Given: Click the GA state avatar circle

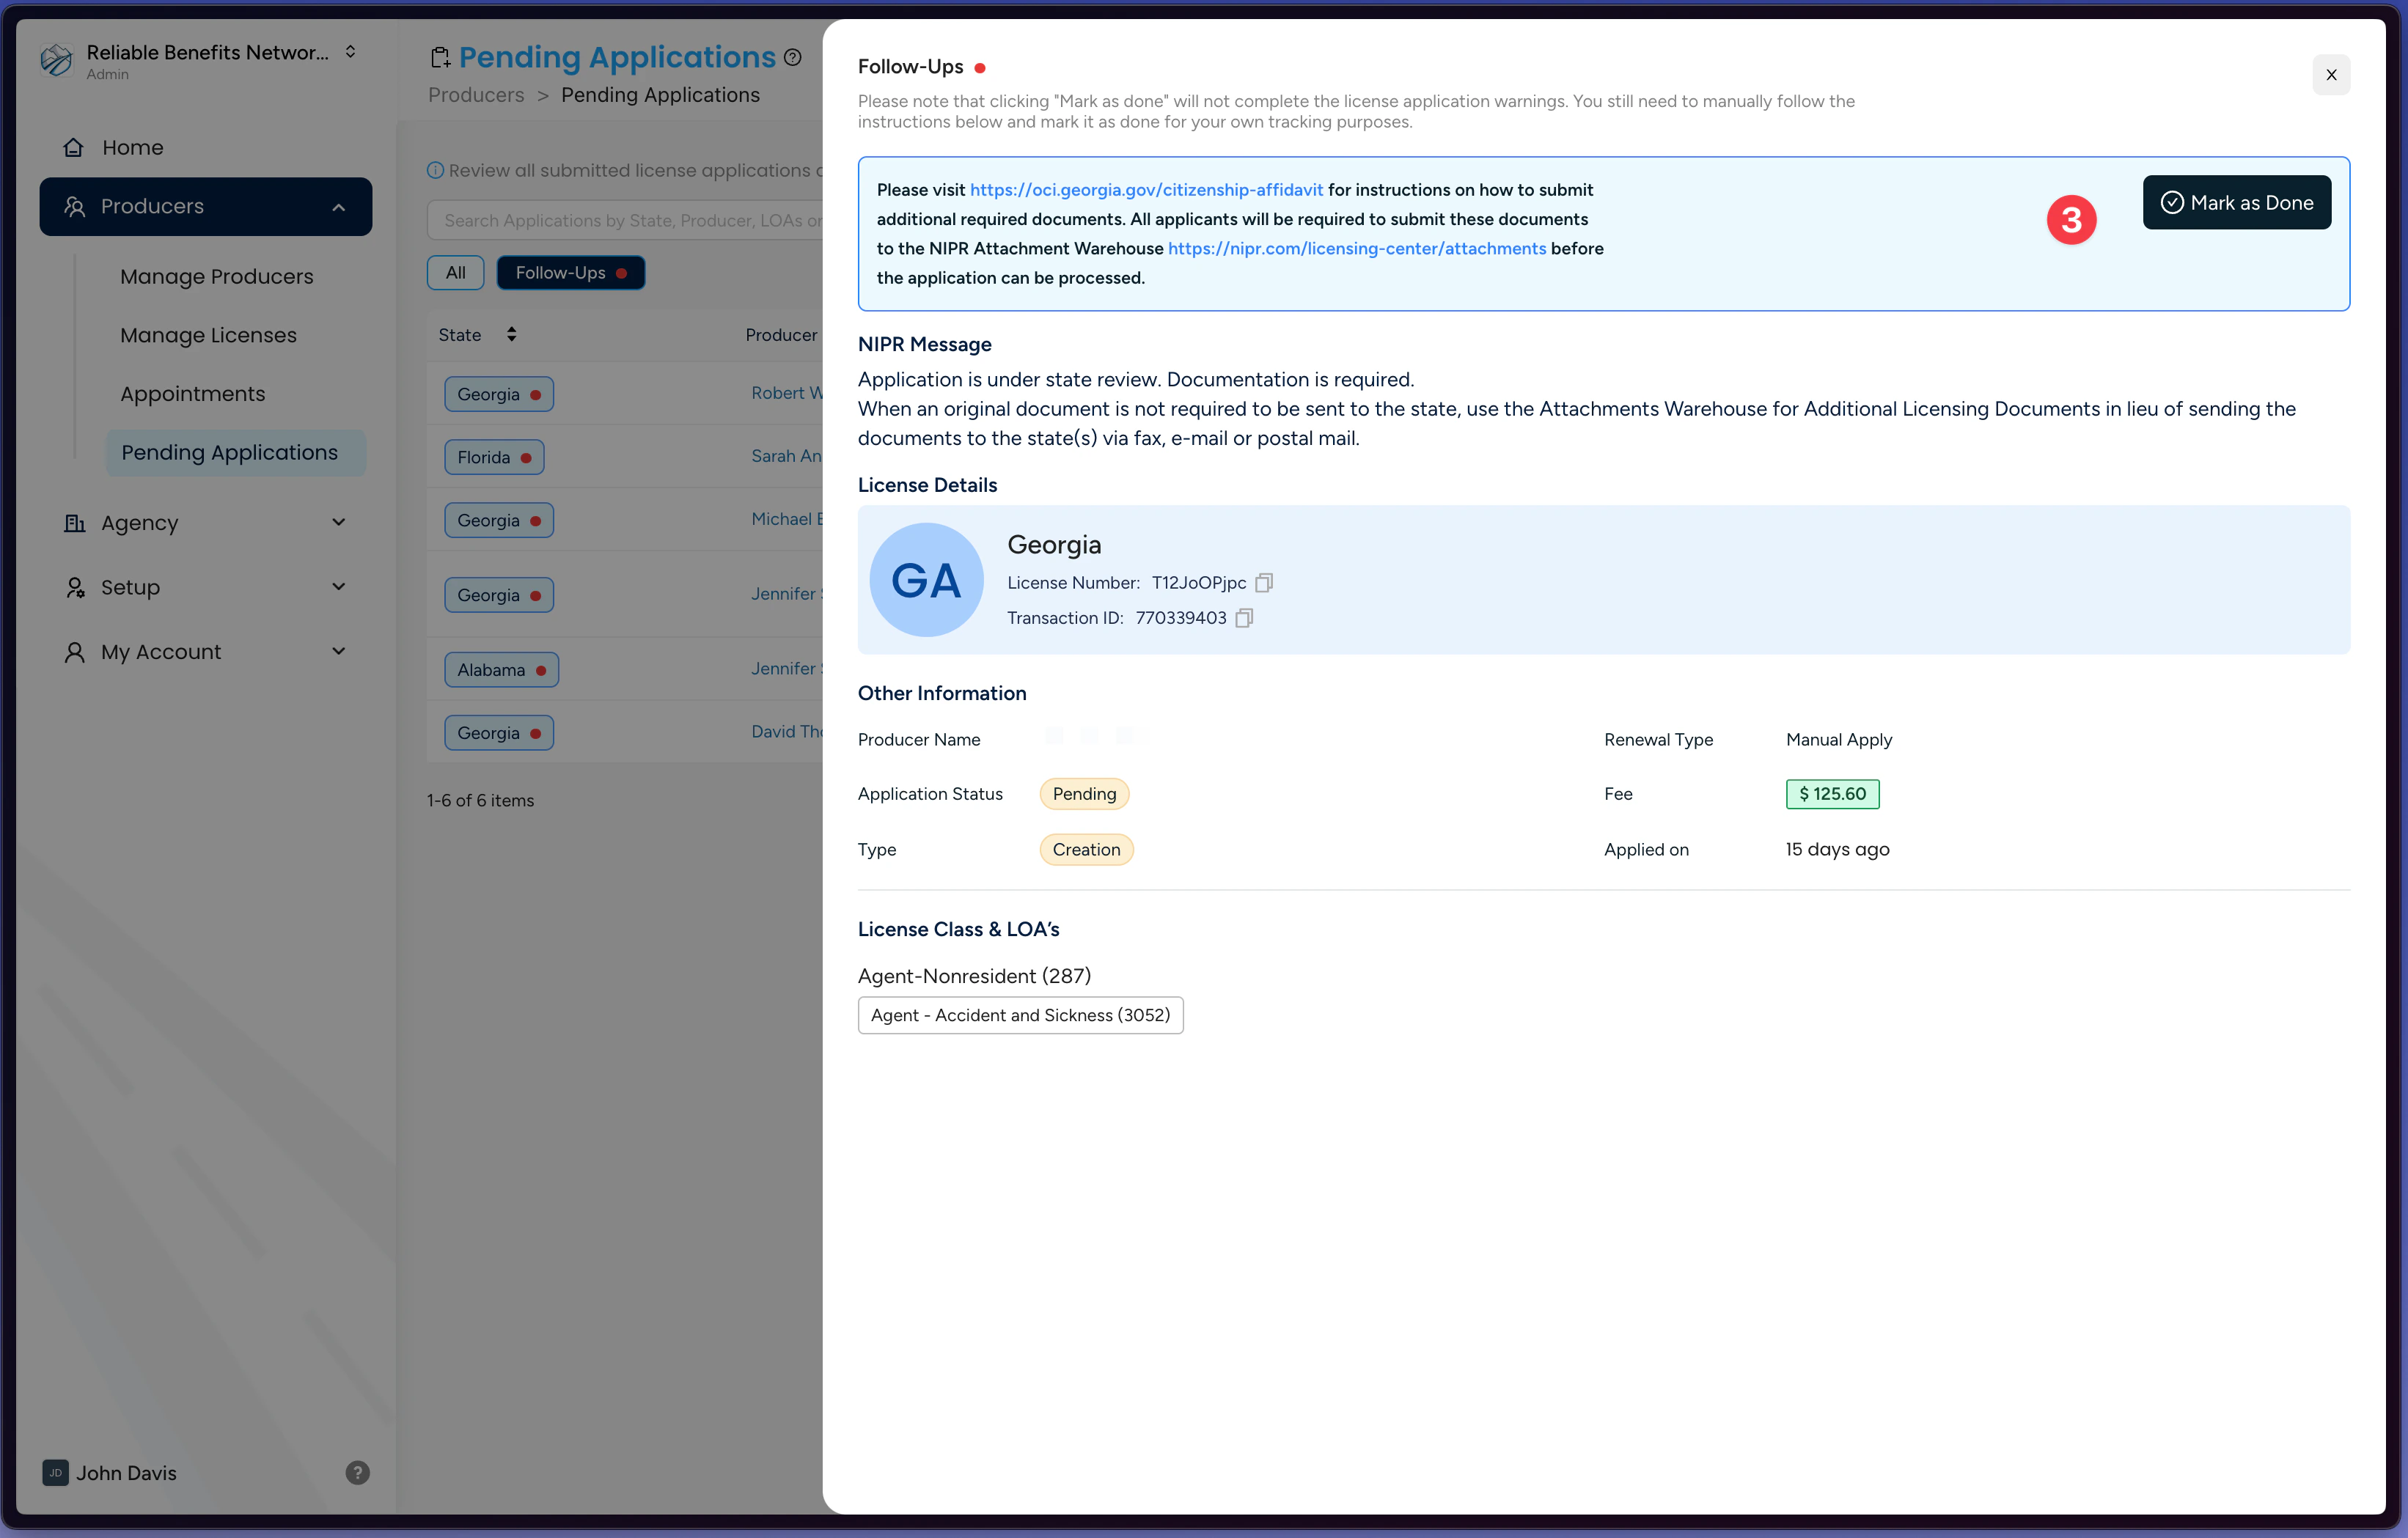Looking at the screenshot, I should pos(926,580).
